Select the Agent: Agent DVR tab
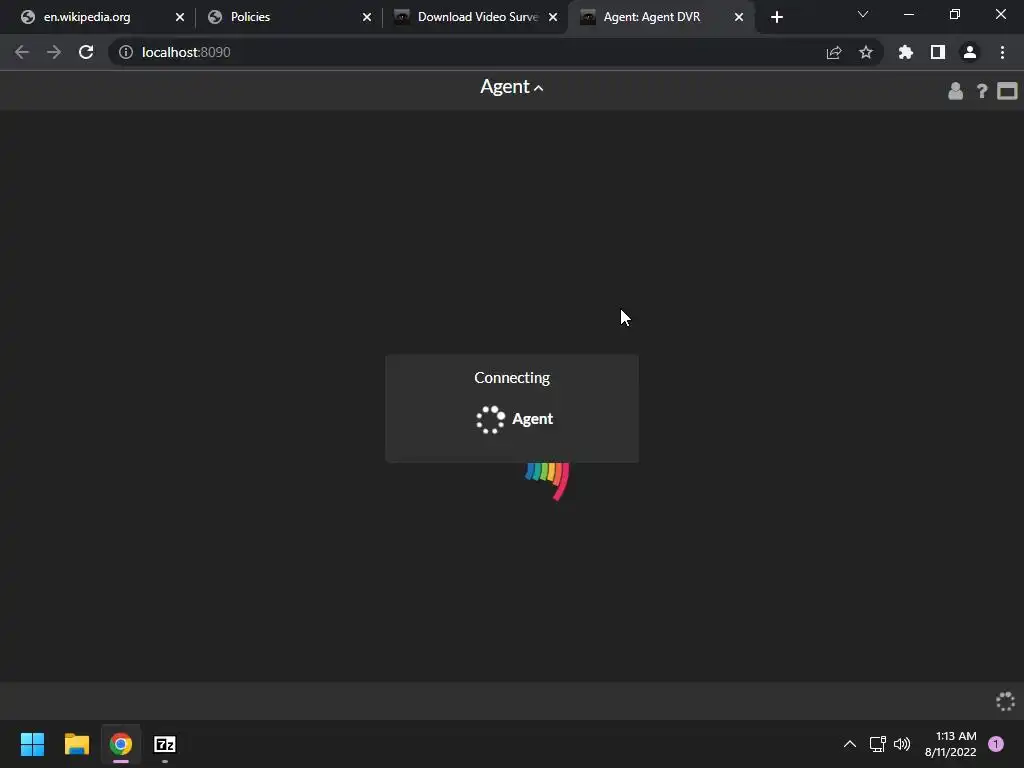Screen dimensions: 1024x768 coord(661,17)
